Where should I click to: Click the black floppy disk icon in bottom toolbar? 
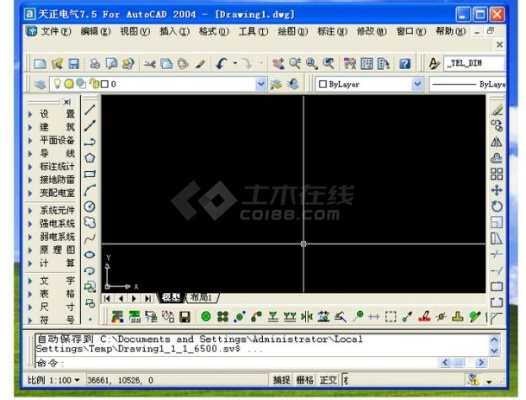click(x=185, y=317)
